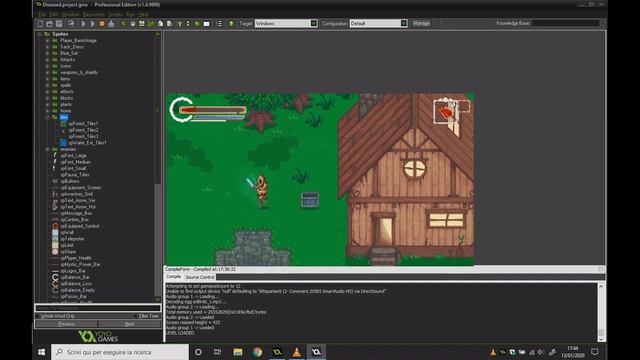Click the Create font T icon
The width and height of the screenshot is (640, 360).
point(179,24)
